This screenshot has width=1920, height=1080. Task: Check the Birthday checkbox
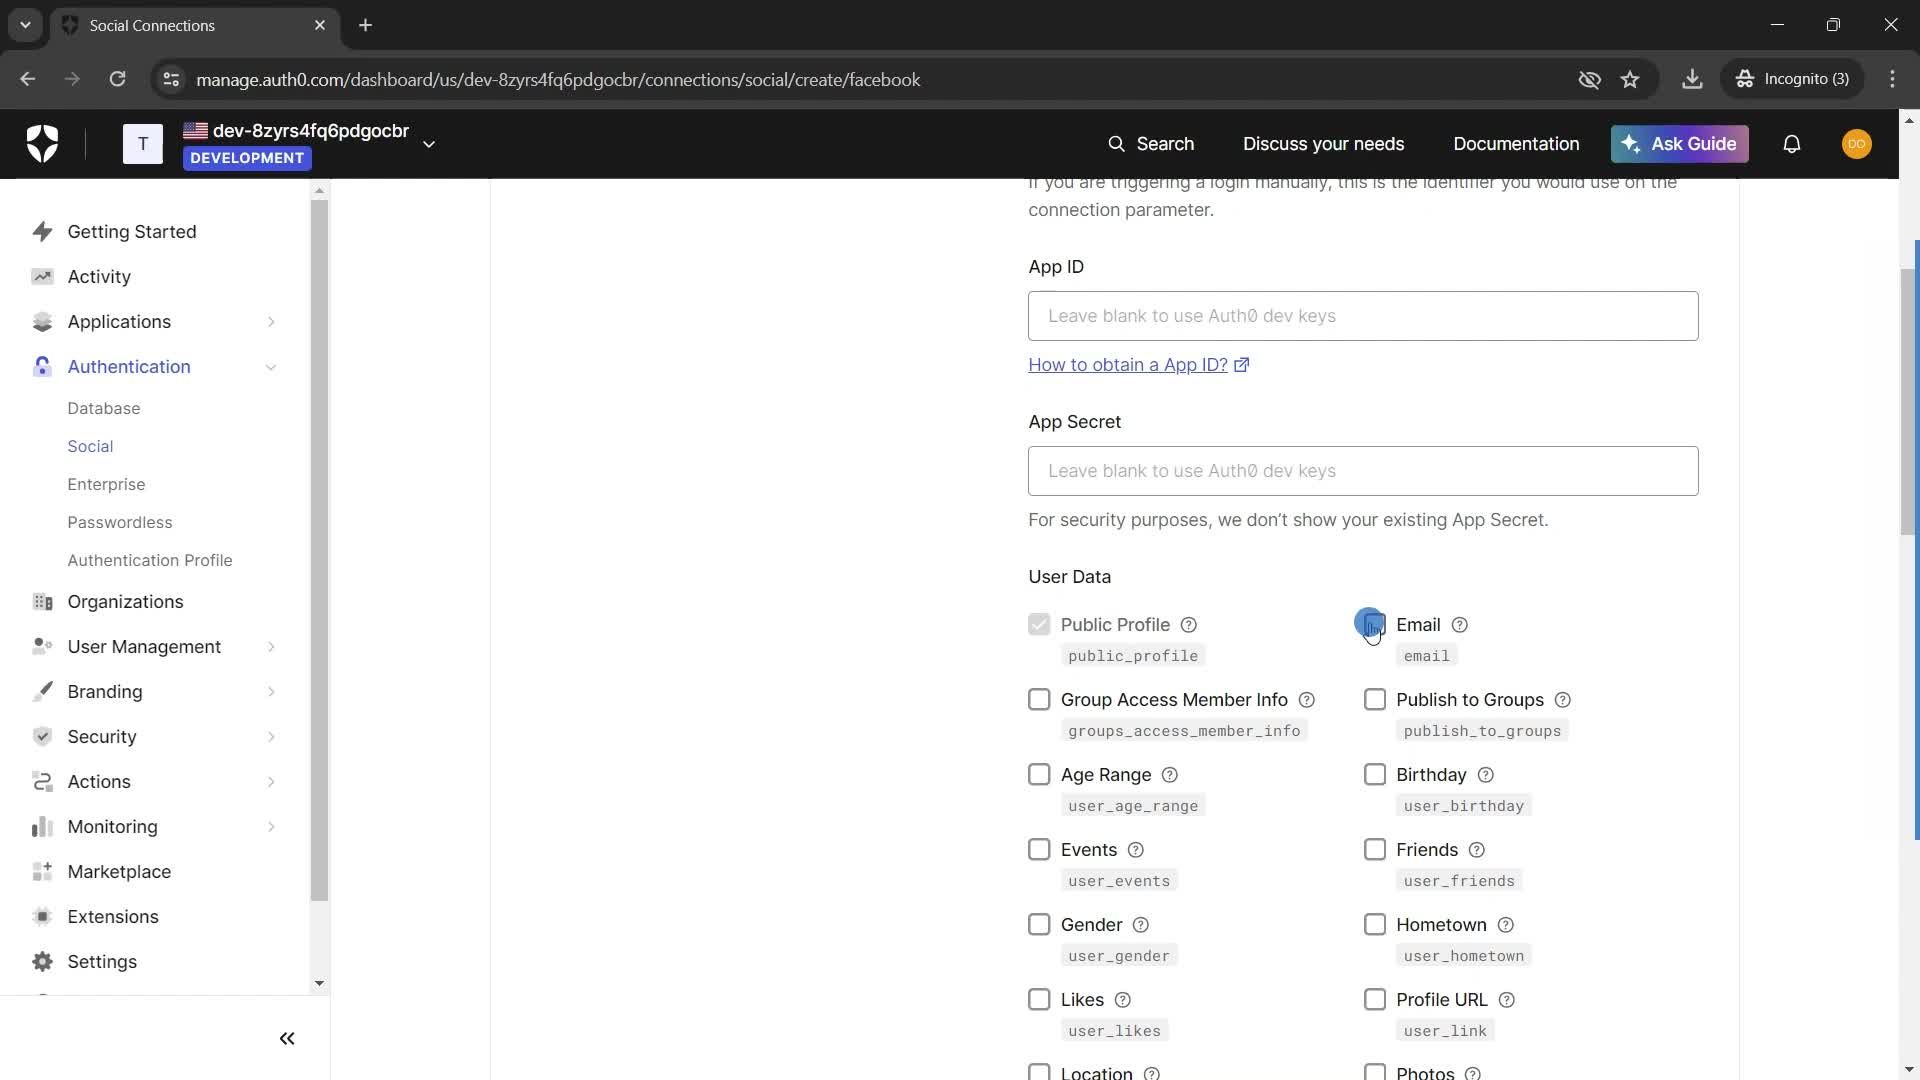pos(1375,775)
